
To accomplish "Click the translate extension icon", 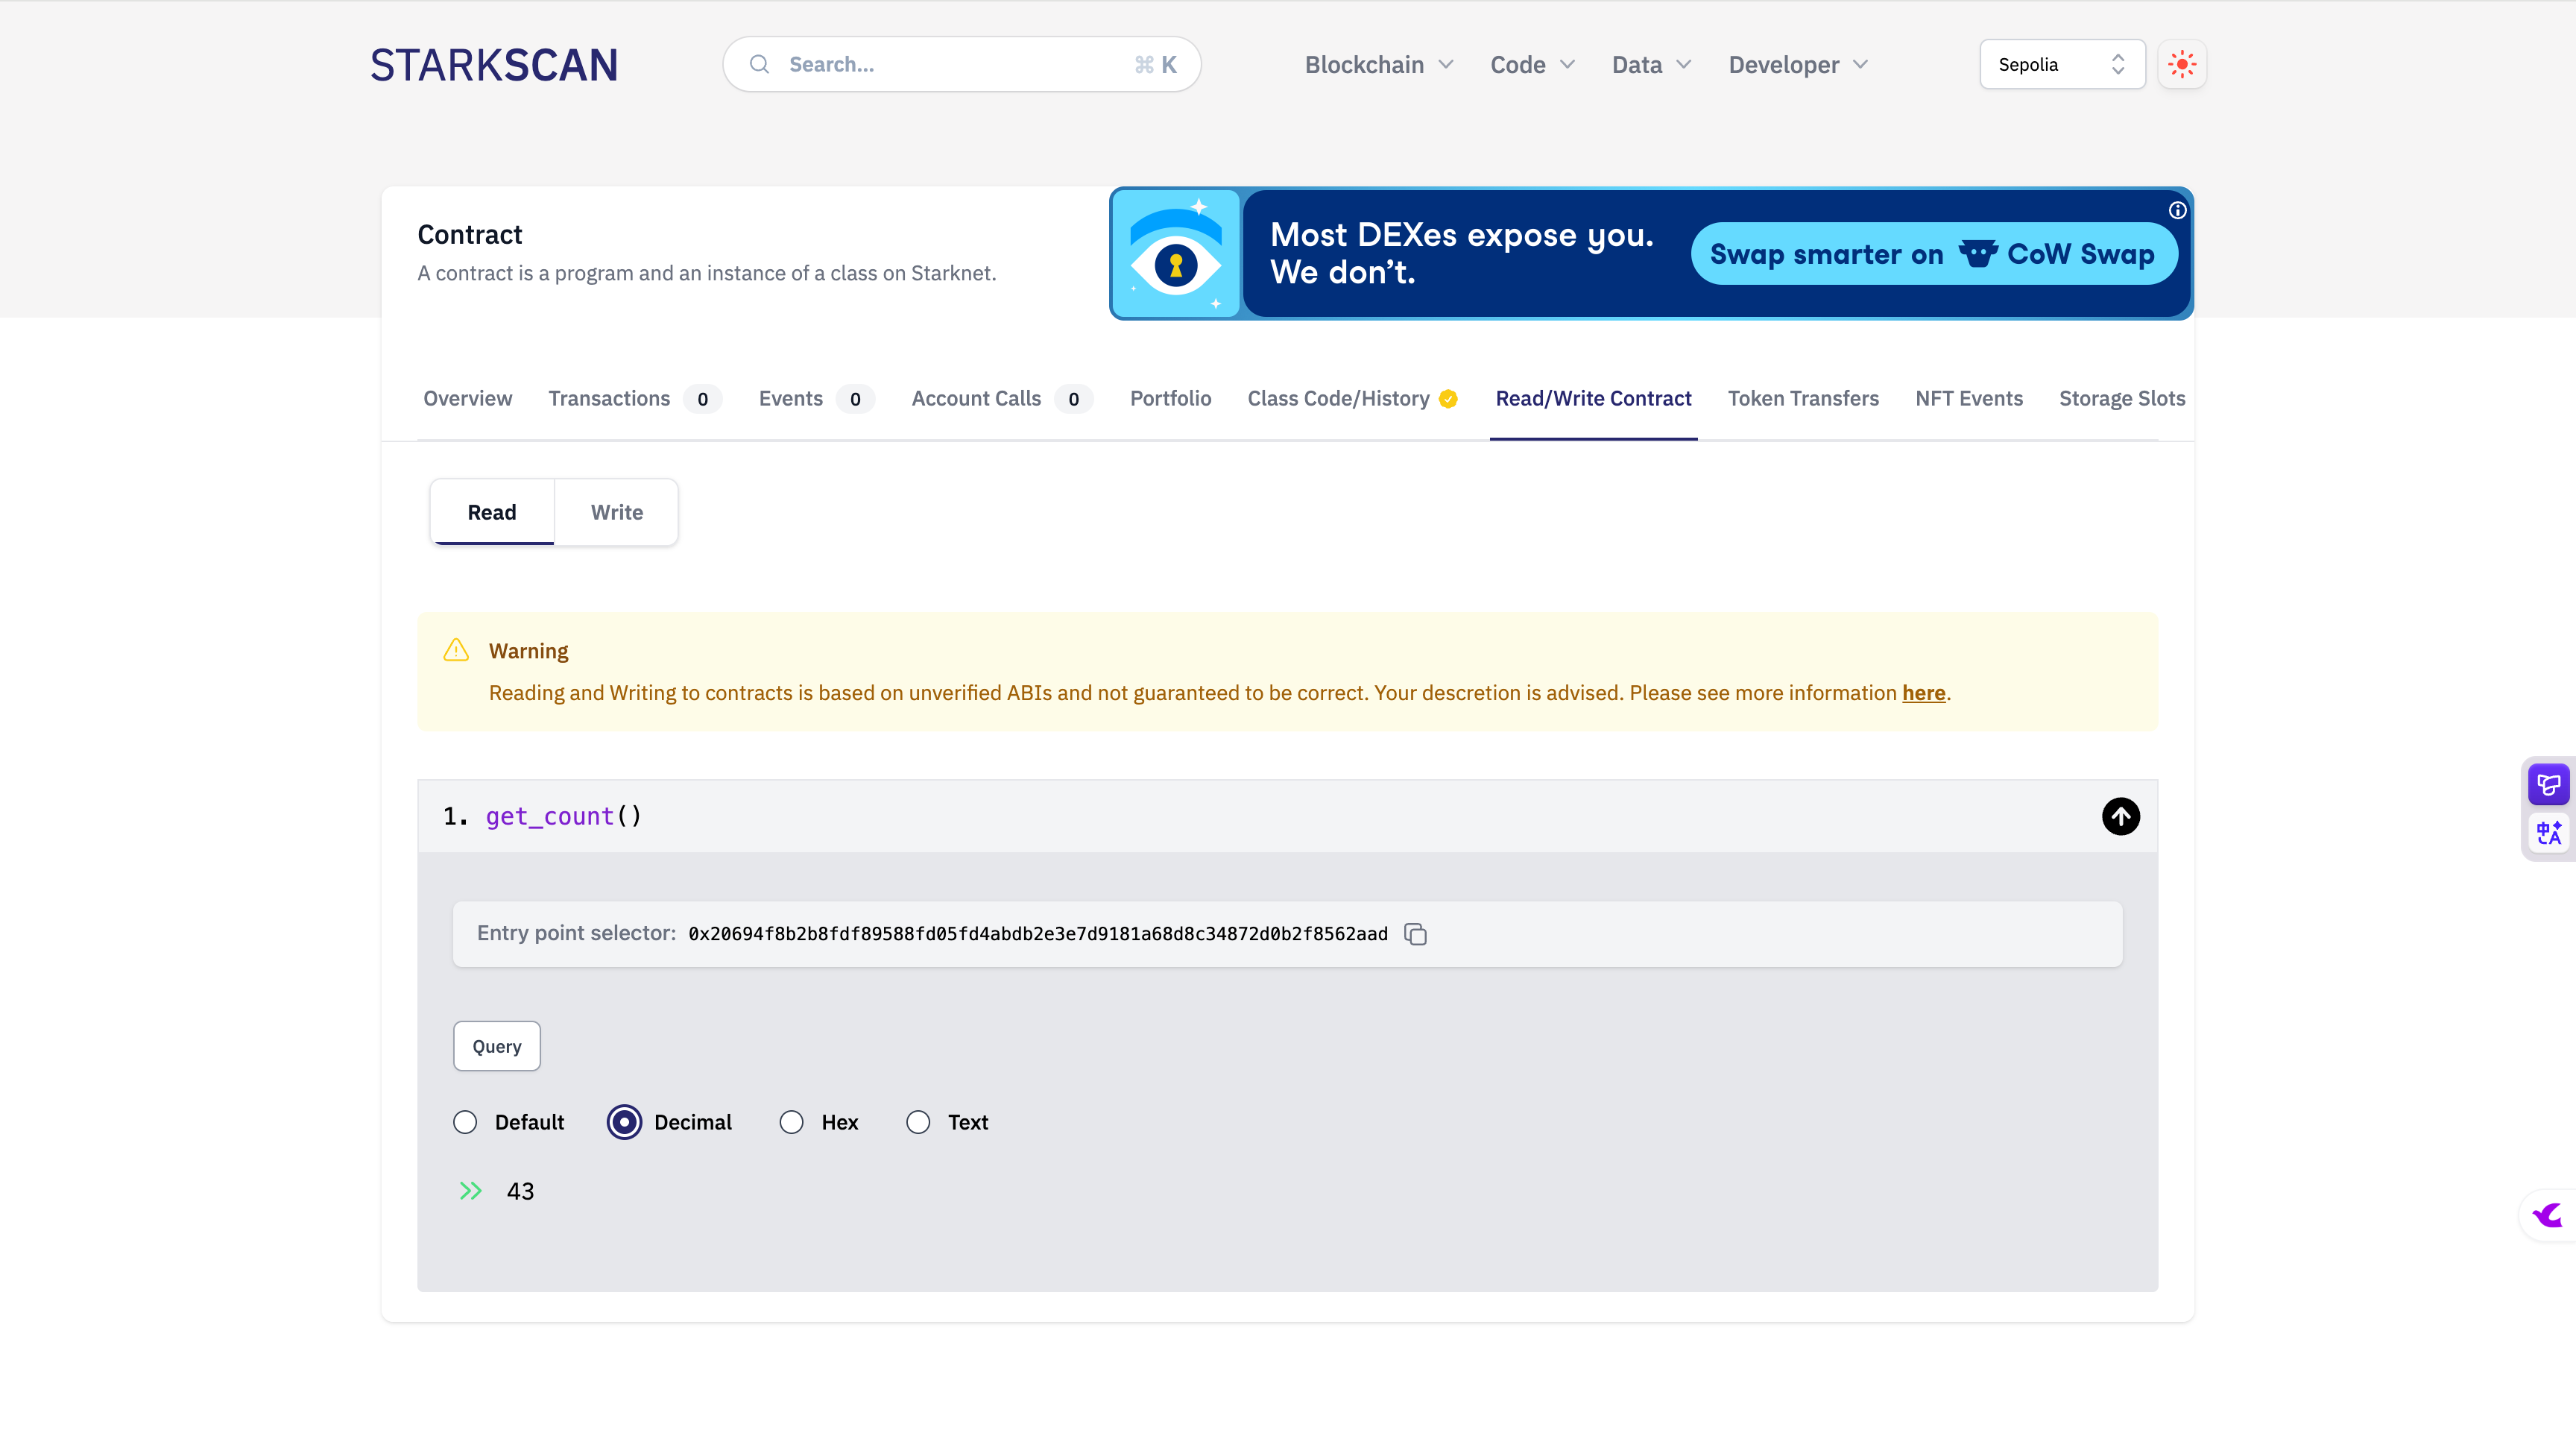I will click(x=2548, y=833).
